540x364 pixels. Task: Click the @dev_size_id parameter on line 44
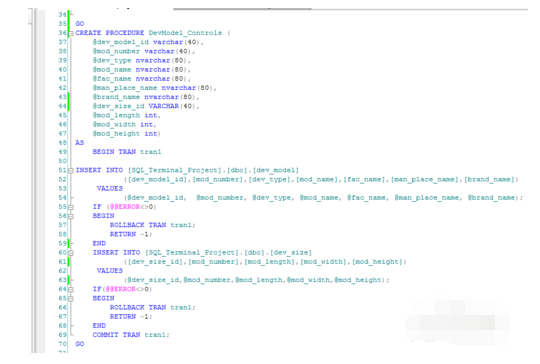pos(118,106)
